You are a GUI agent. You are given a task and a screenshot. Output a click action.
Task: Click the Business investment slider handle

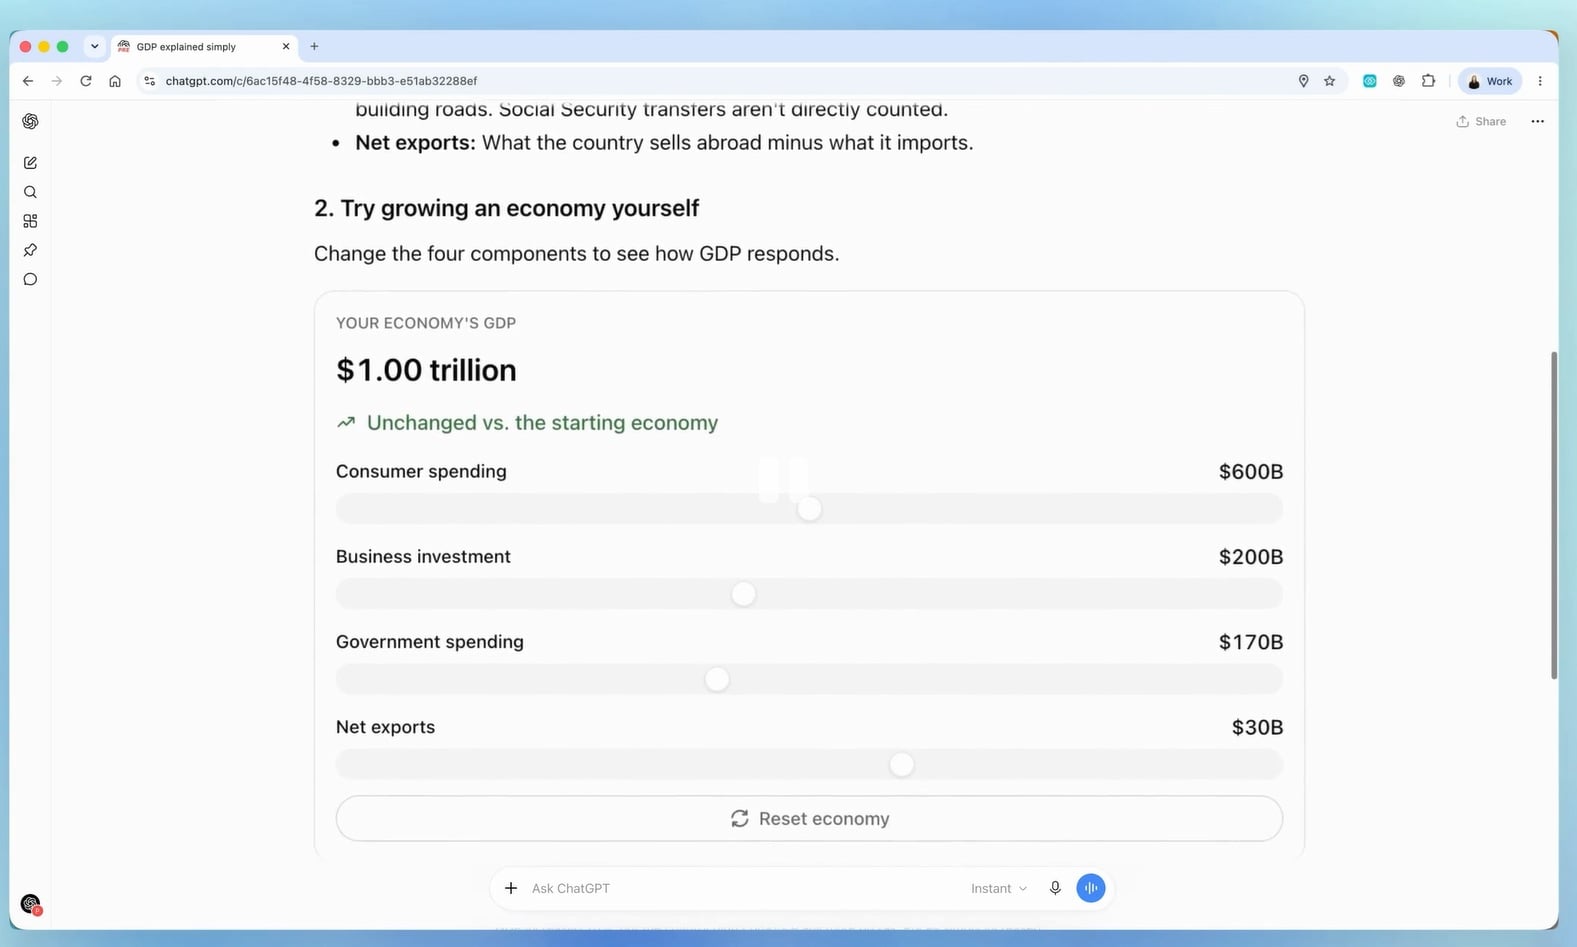click(743, 594)
